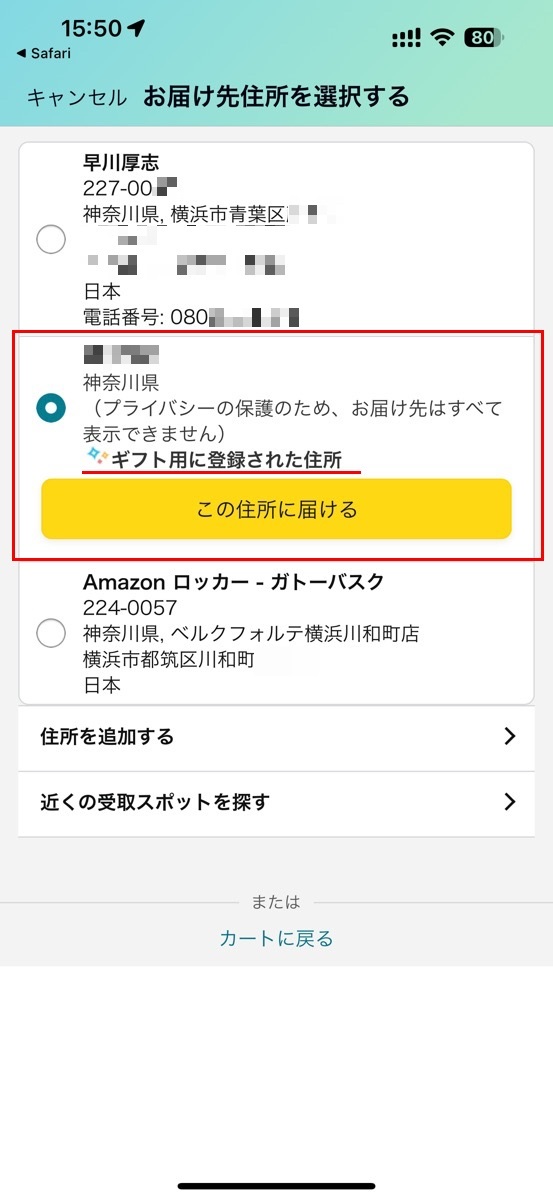
Task: Select the gift-registered 神奈川県 address radio button
Action: [x=50, y=408]
